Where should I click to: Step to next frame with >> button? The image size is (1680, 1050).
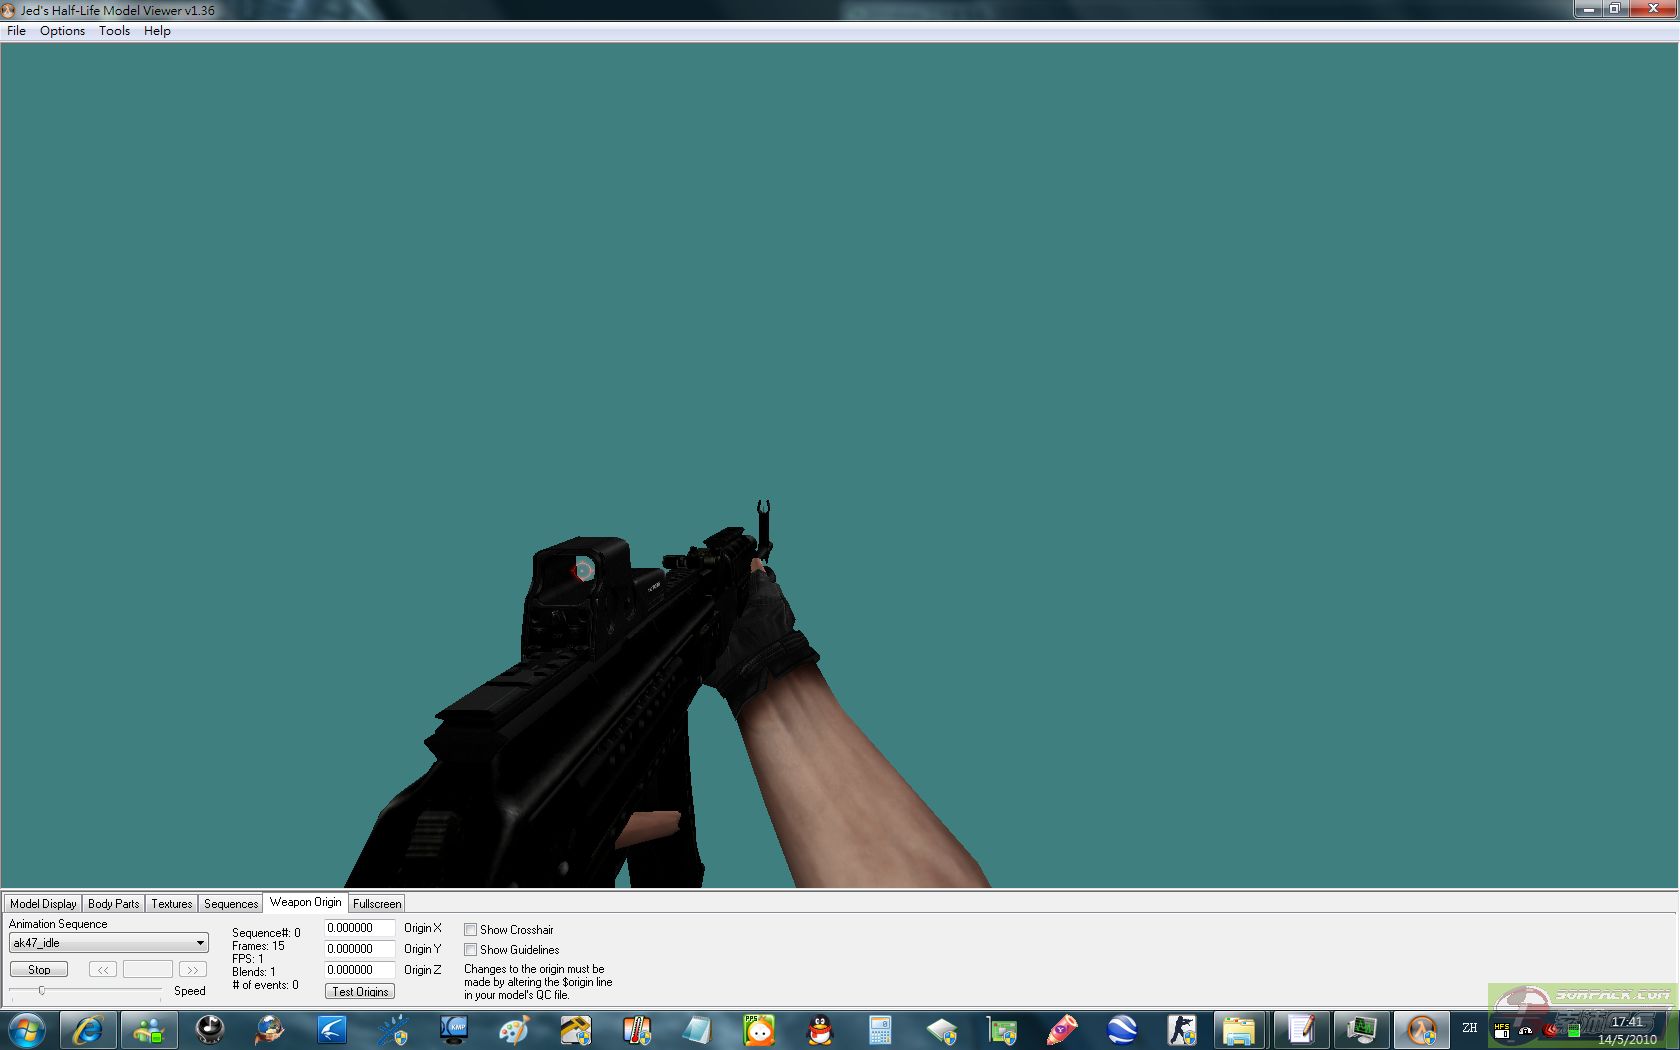193,969
